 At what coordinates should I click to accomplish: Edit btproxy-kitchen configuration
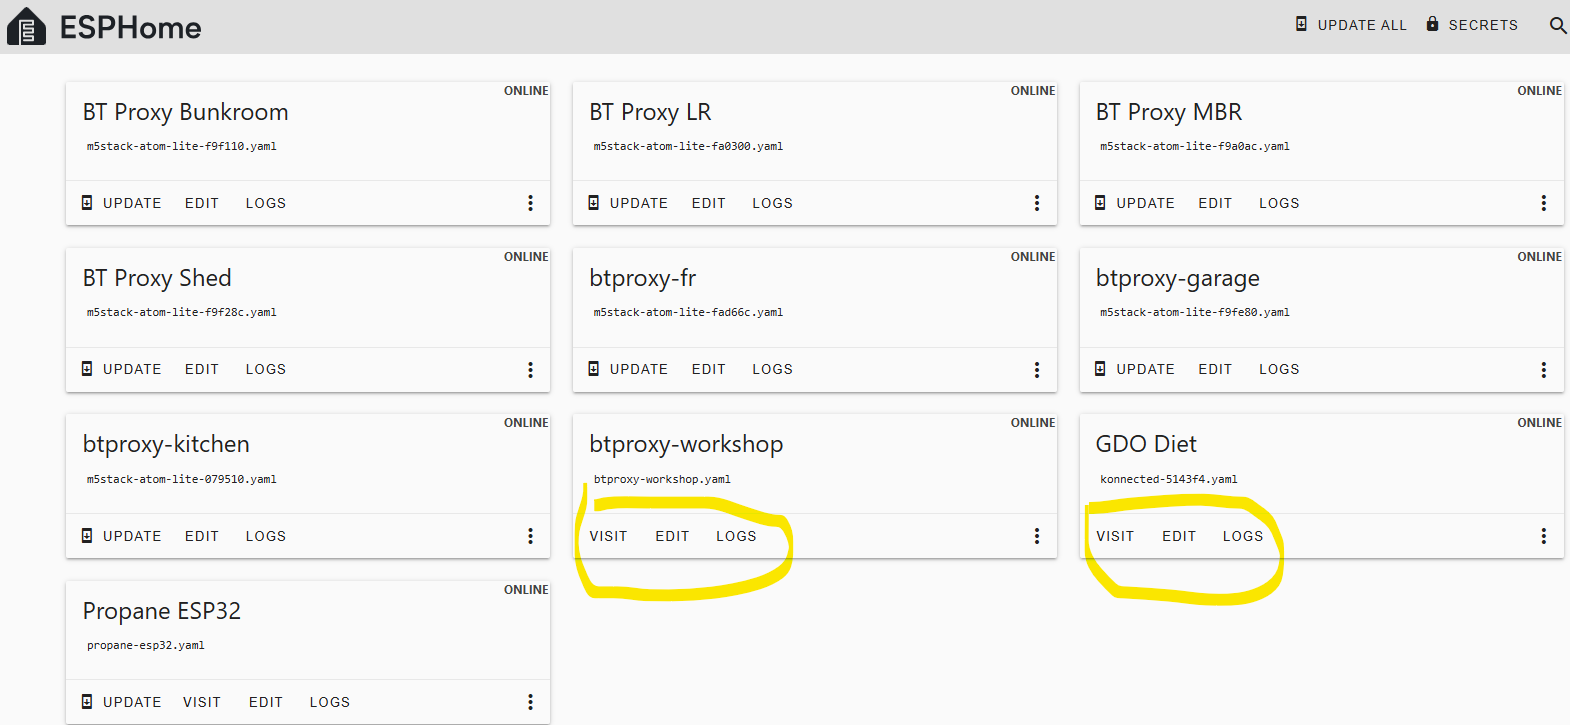(202, 536)
